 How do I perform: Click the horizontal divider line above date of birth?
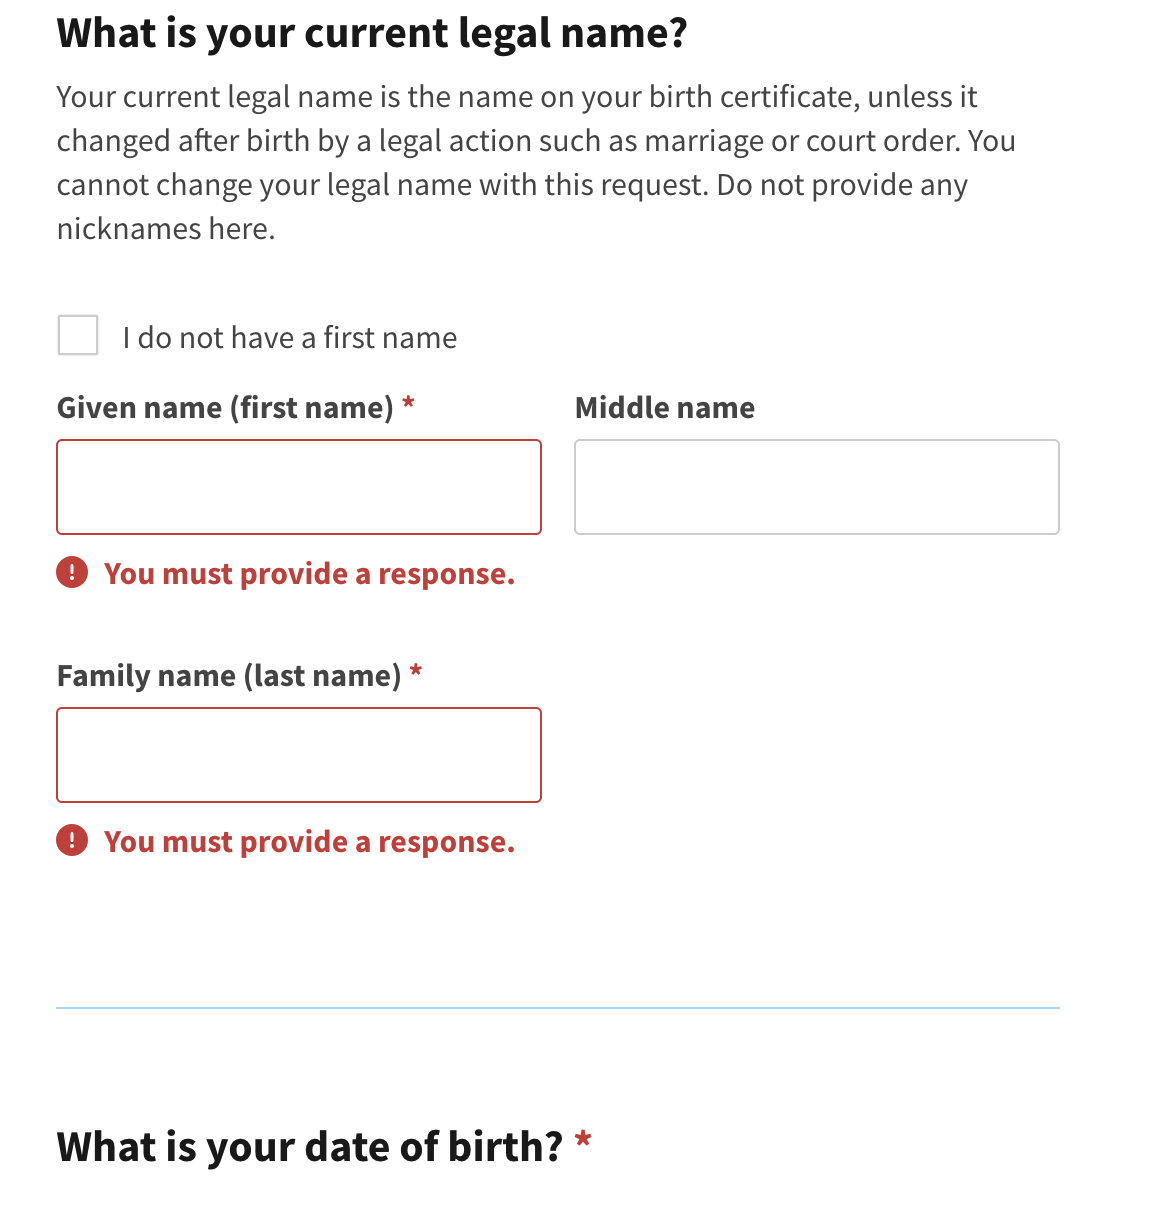pos(558,1008)
